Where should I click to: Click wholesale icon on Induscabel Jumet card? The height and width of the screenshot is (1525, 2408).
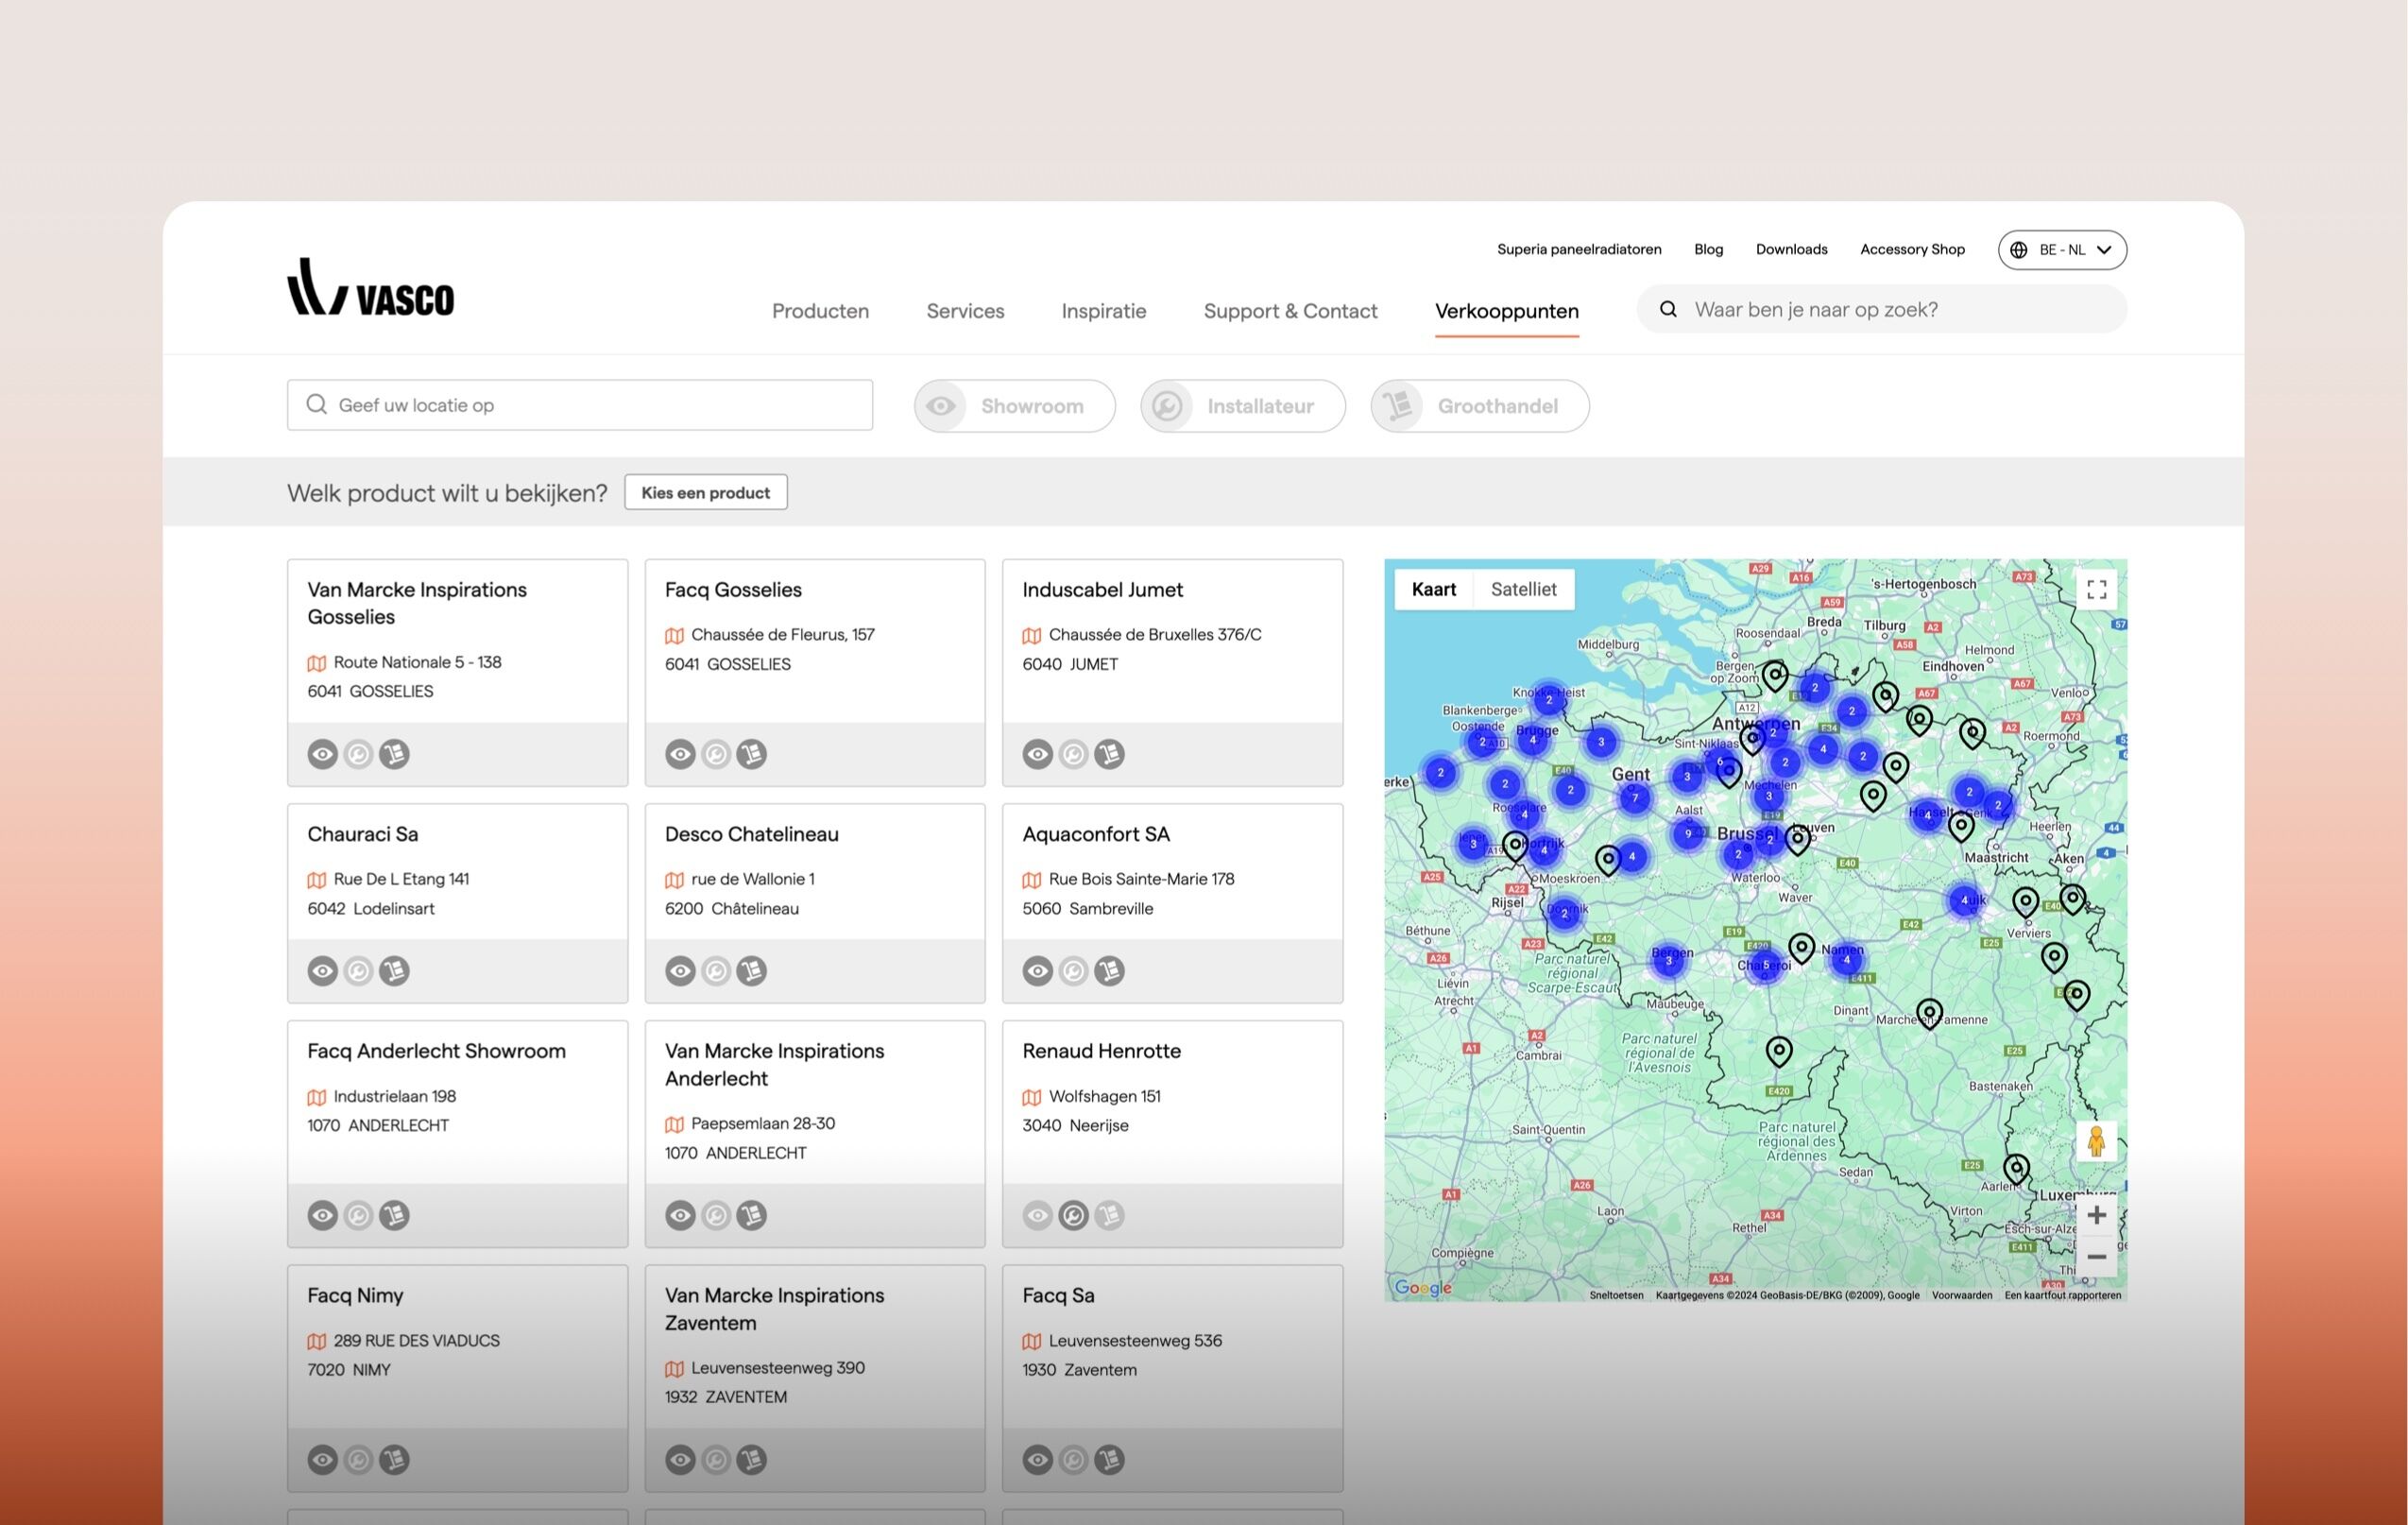(1109, 754)
